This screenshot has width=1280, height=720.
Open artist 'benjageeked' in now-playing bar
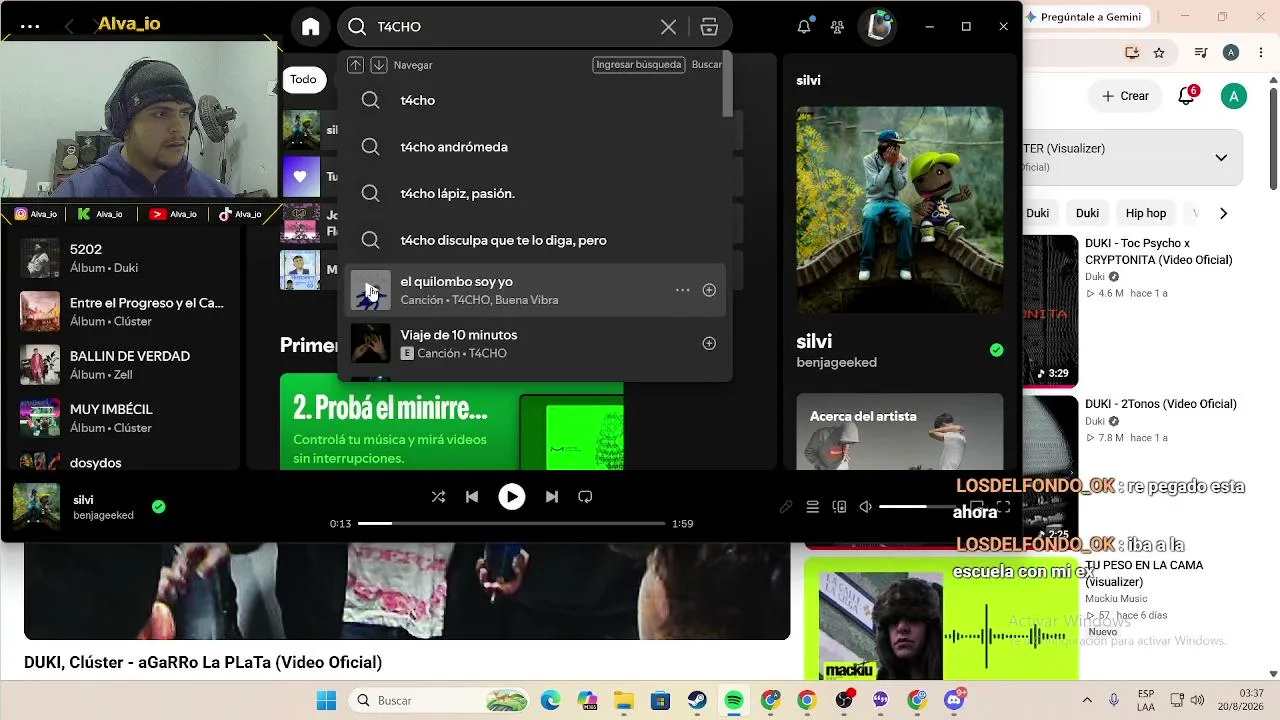[103, 515]
